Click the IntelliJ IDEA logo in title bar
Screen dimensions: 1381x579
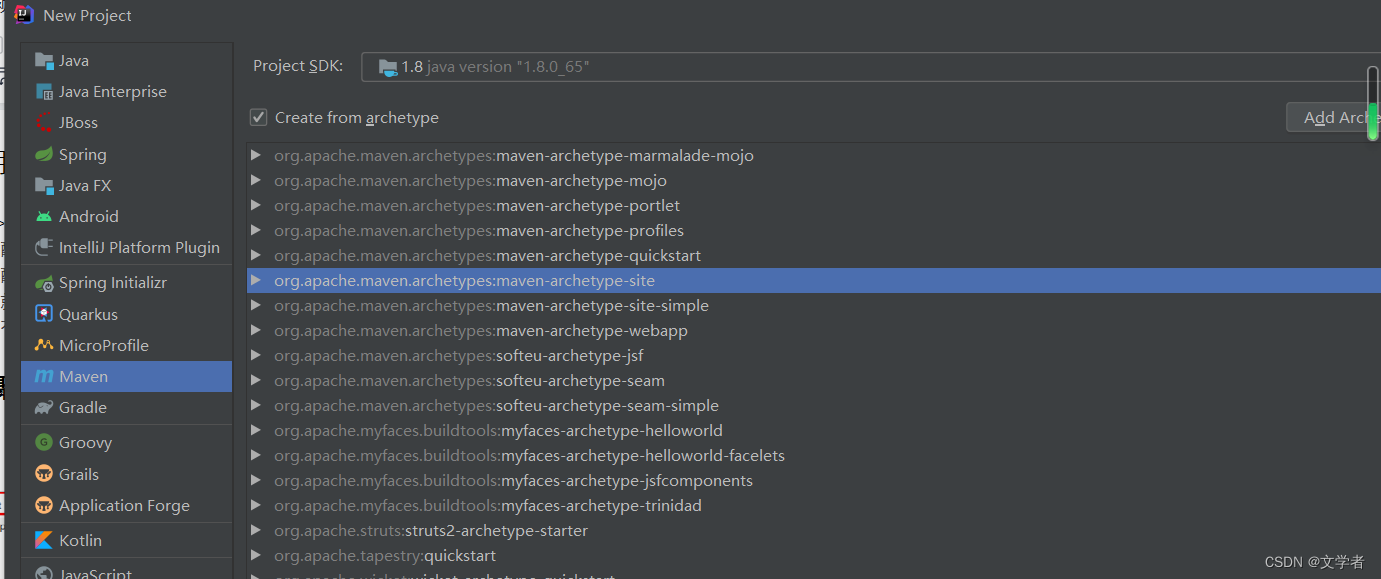[x=24, y=14]
